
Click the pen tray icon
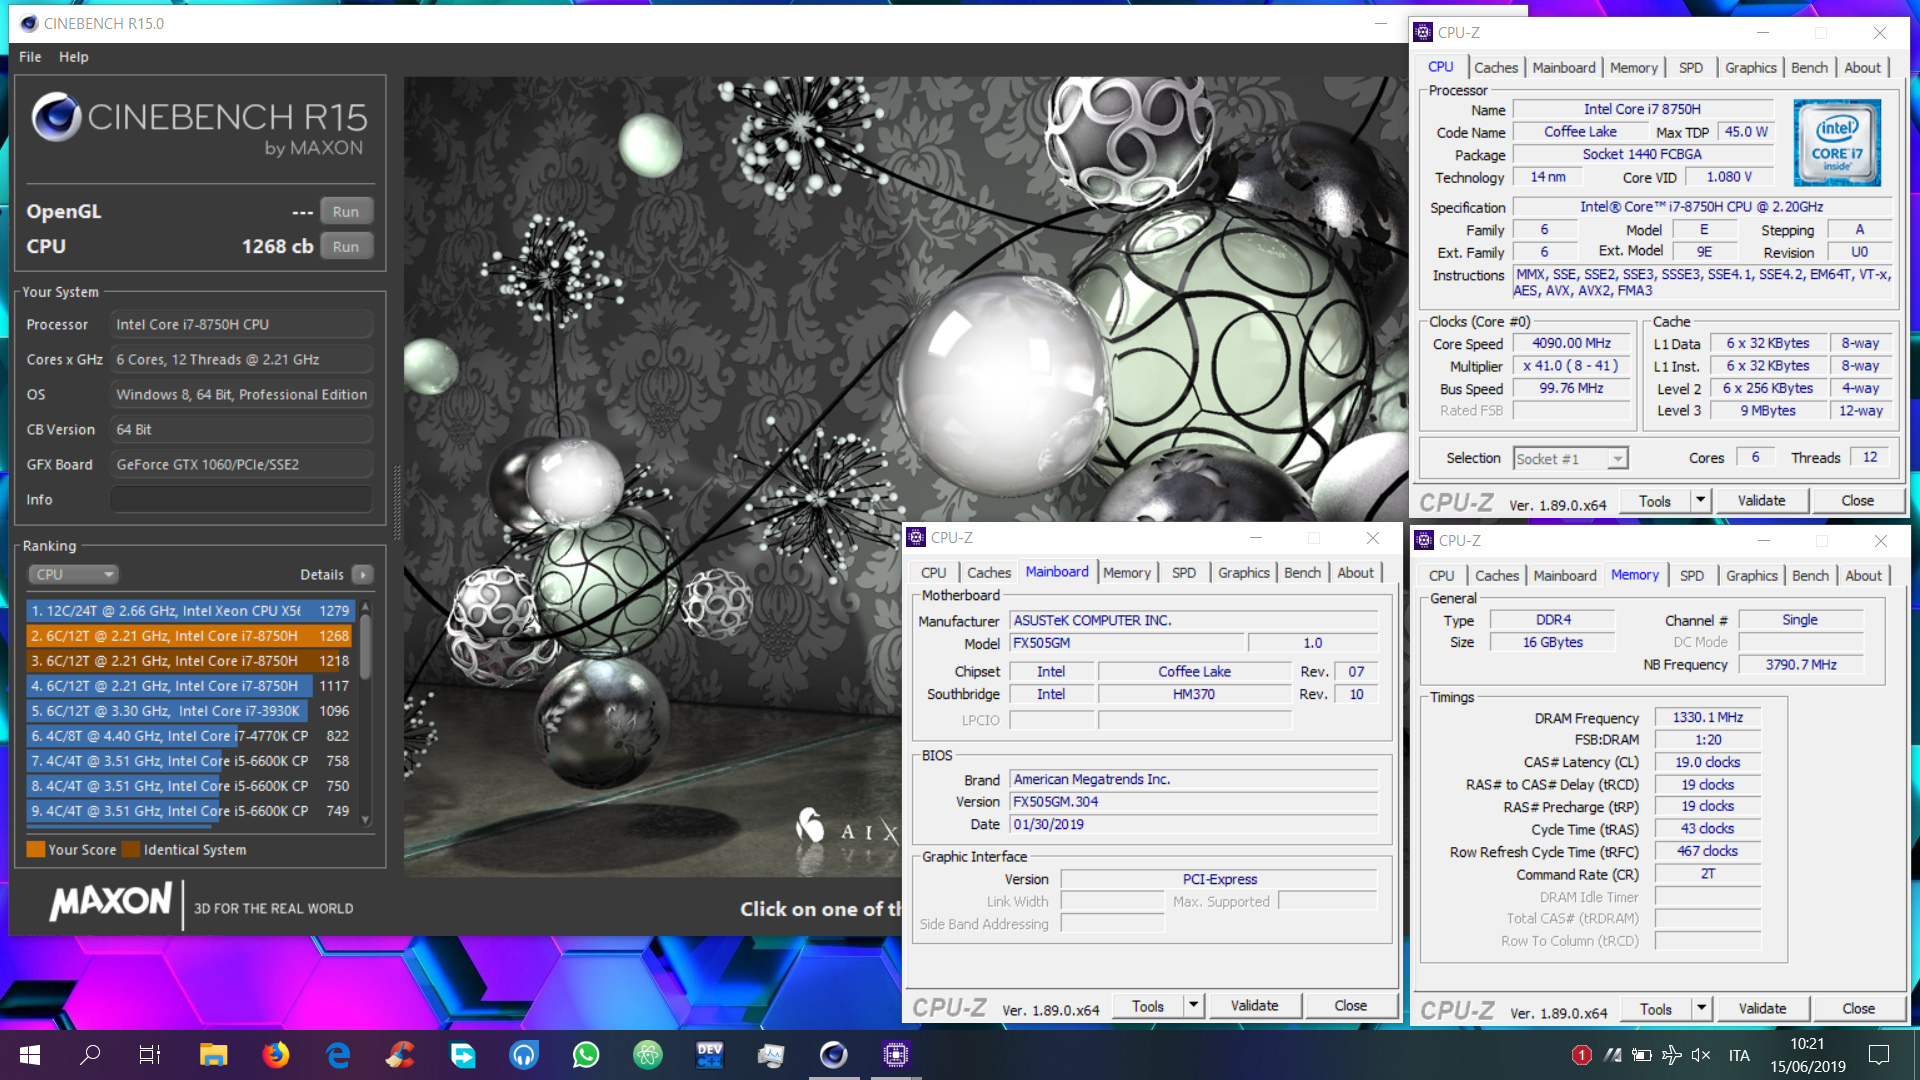point(1612,1055)
